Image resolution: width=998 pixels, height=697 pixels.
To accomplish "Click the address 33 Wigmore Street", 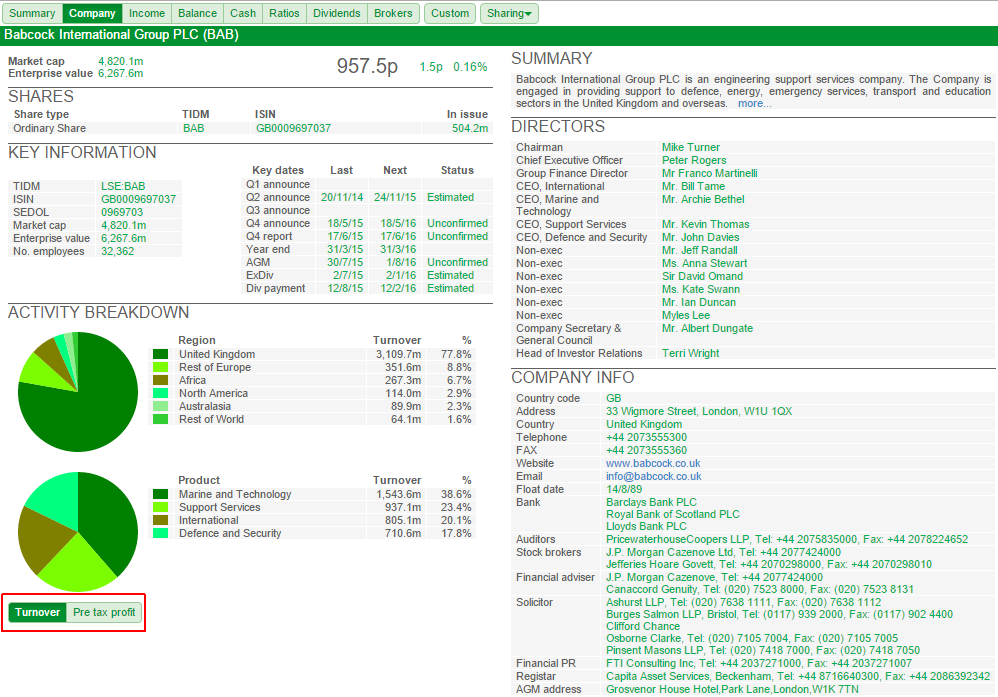I will tap(699, 412).
